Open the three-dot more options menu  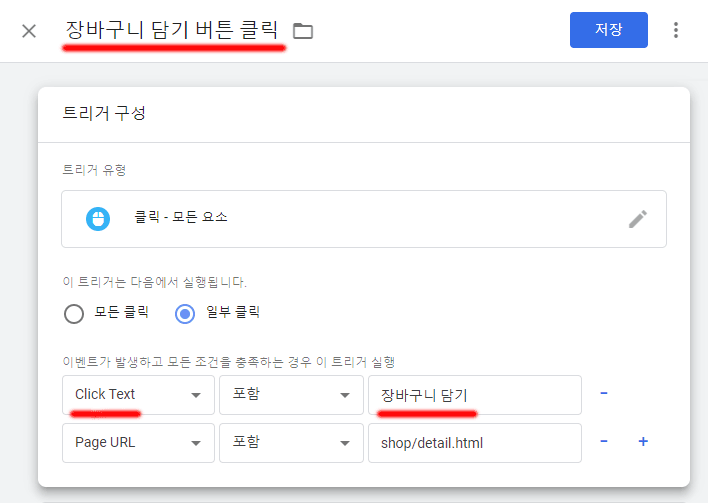pyautogui.click(x=675, y=30)
